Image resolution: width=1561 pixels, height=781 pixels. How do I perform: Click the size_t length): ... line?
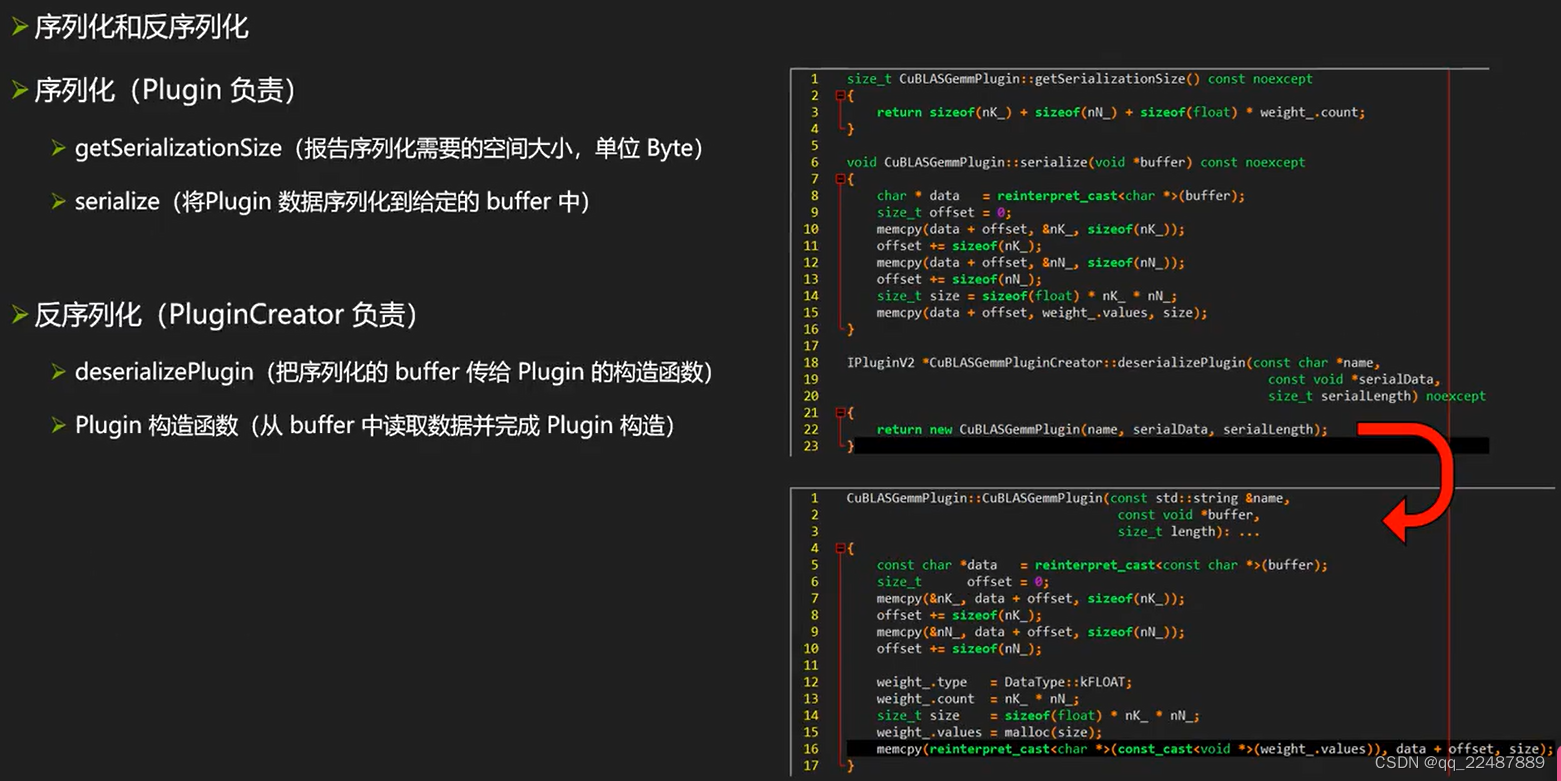pyautogui.click(x=1189, y=531)
